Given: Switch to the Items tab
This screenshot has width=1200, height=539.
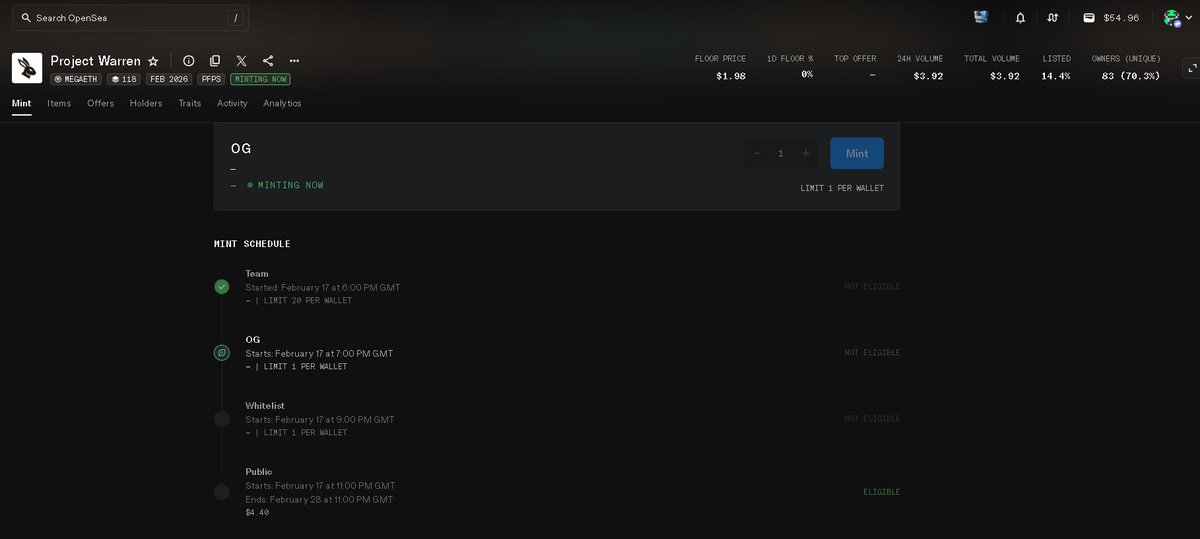Looking at the screenshot, I should pos(59,103).
